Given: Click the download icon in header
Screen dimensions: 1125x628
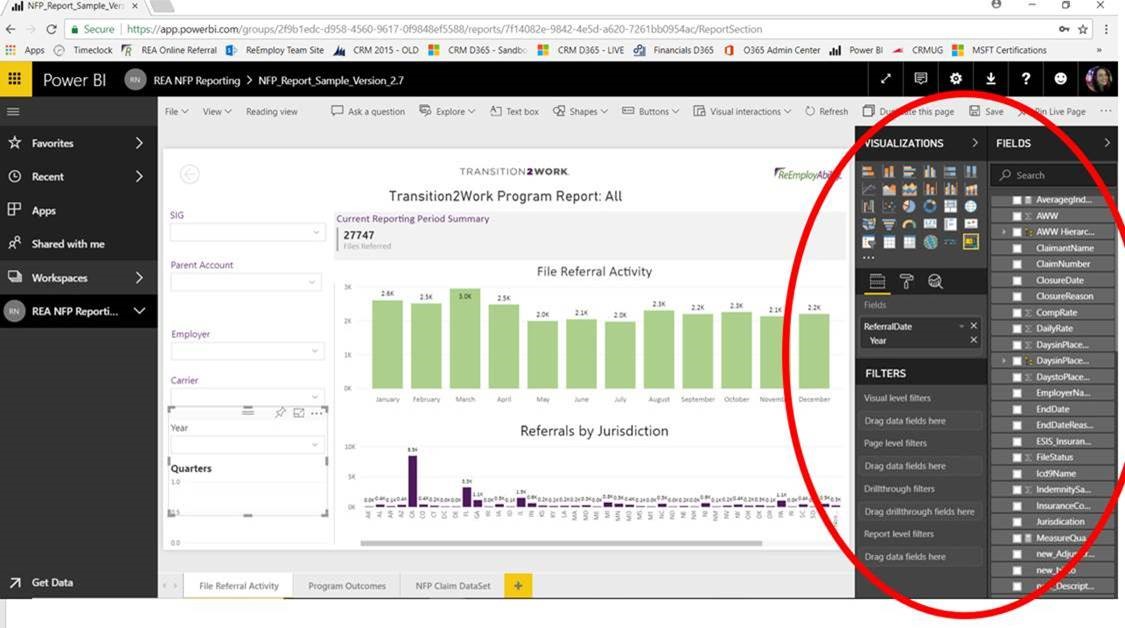Looking at the screenshot, I should [991, 79].
